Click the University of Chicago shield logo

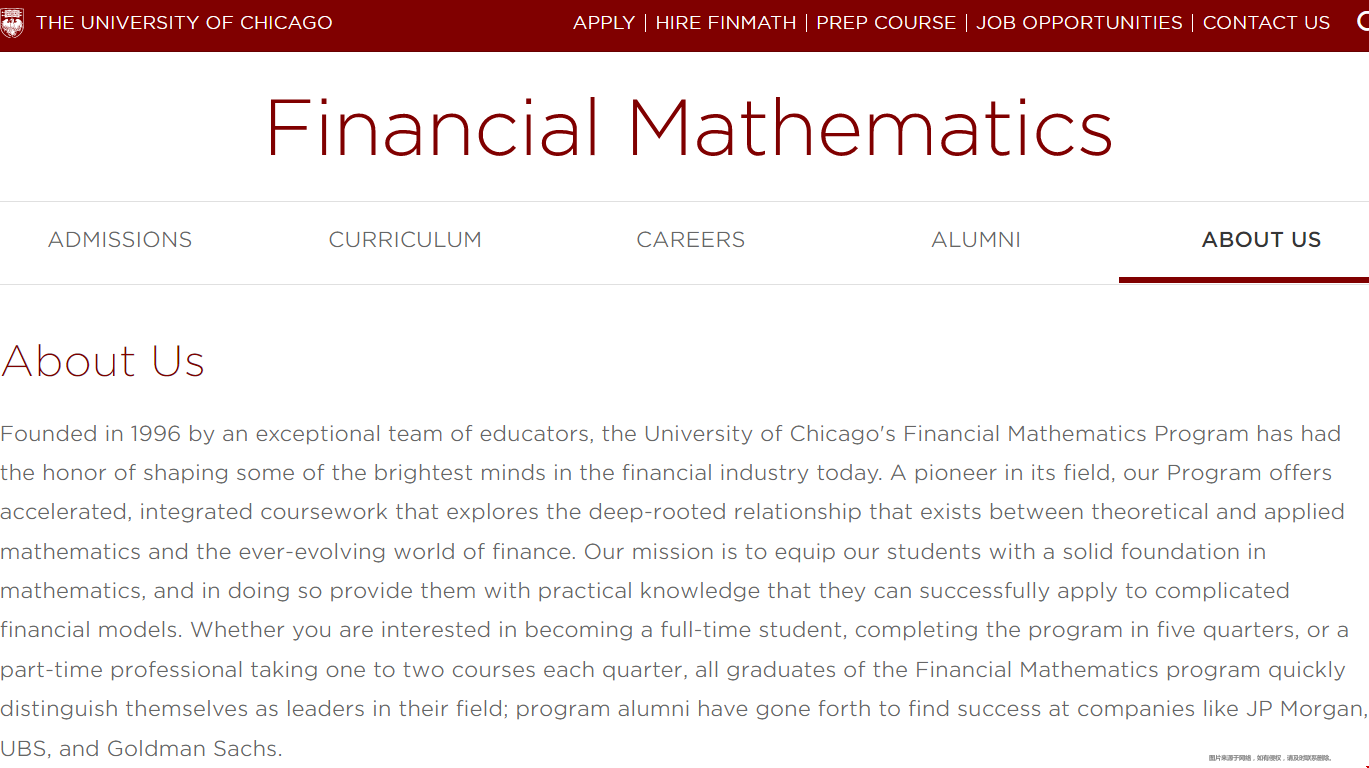click(x=12, y=22)
